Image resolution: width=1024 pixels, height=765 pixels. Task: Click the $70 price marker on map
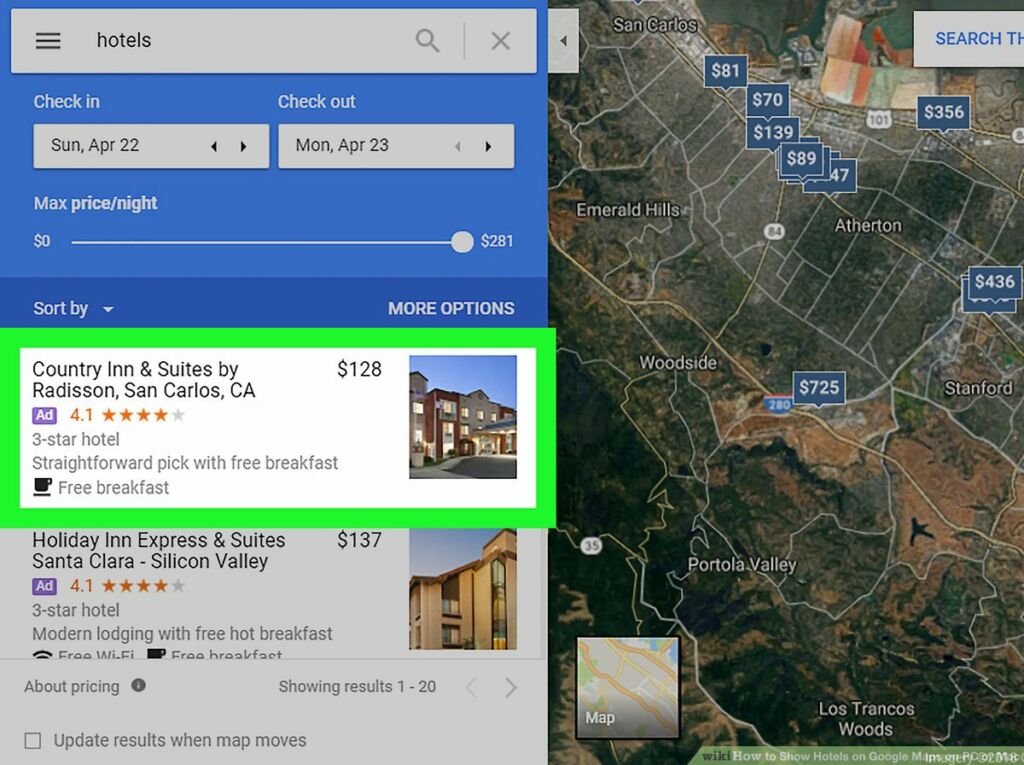pos(767,100)
